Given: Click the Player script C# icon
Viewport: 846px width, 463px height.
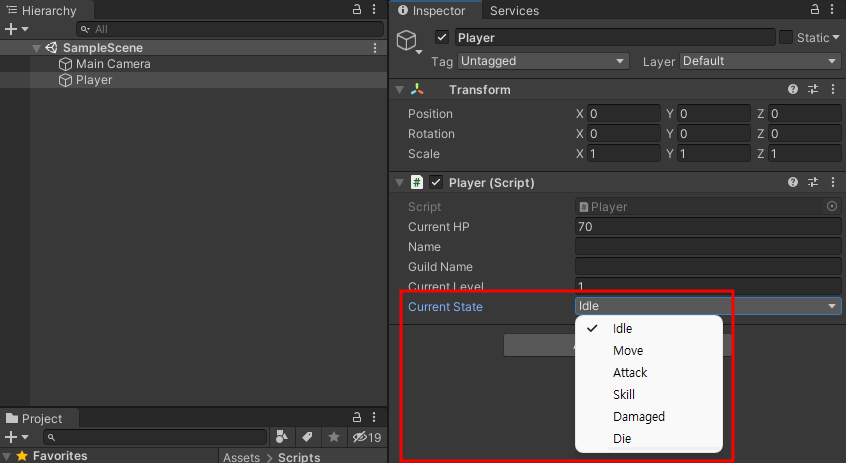Looking at the screenshot, I should [417, 182].
